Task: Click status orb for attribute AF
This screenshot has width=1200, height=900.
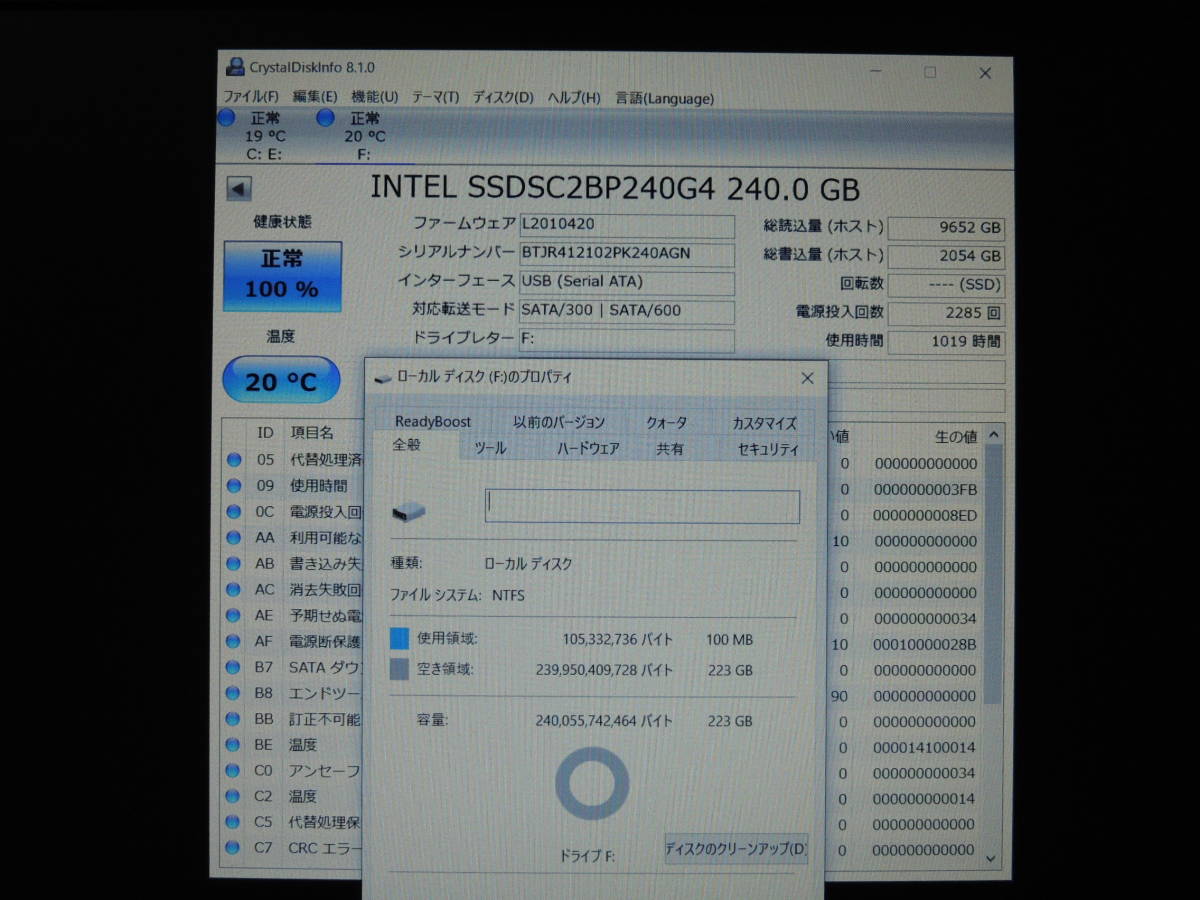Action: pyautogui.click(x=234, y=641)
